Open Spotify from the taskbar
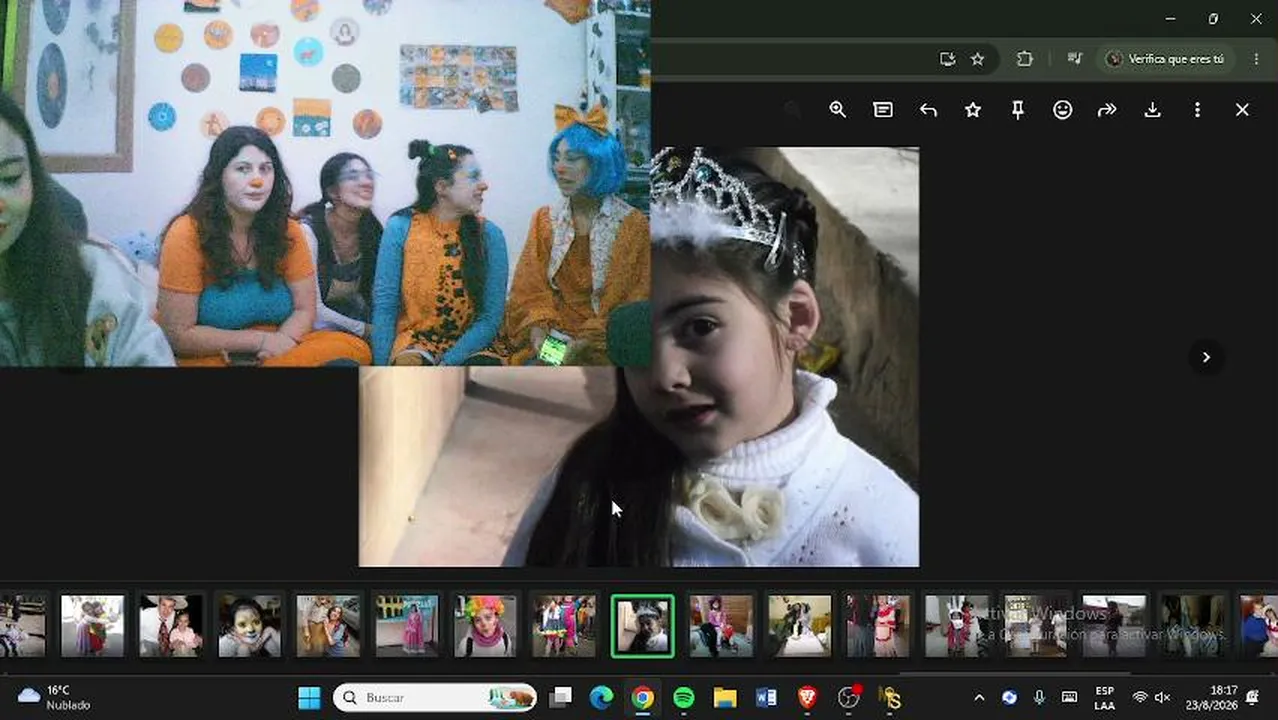Viewport: 1278px width, 720px height. coord(684,697)
